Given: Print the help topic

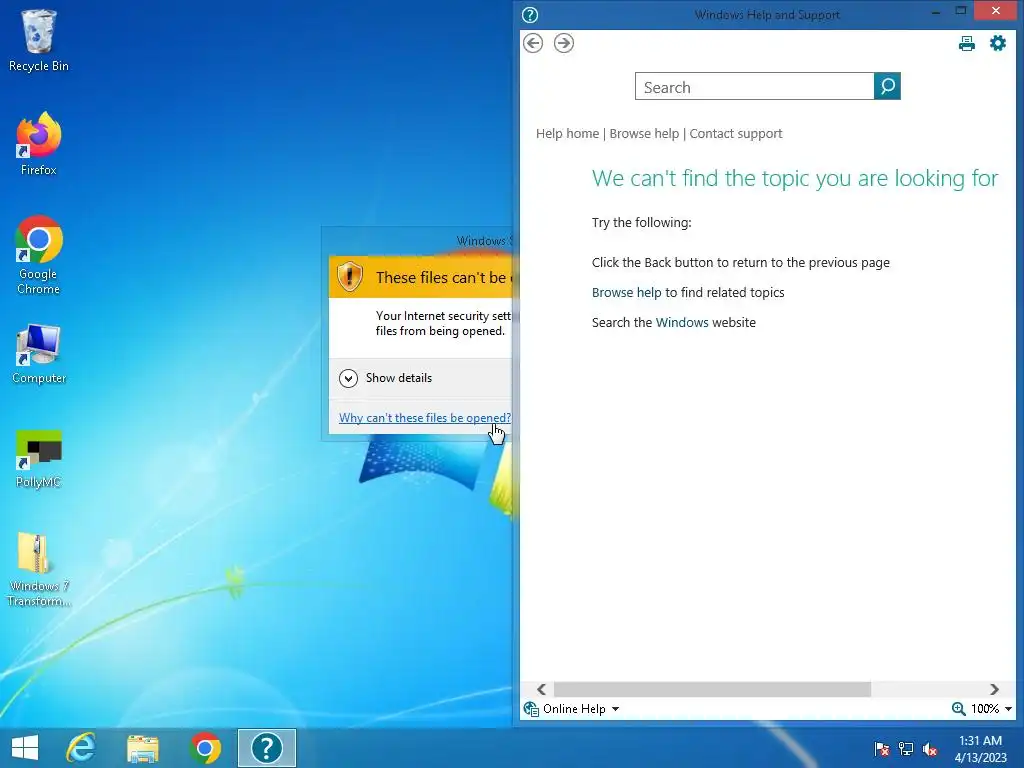Looking at the screenshot, I should 967,44.
